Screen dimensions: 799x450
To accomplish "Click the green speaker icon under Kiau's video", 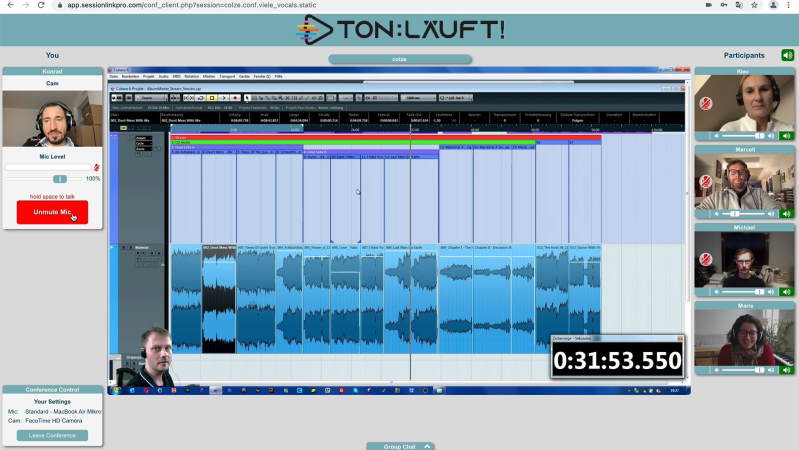I will pos(787,135).
